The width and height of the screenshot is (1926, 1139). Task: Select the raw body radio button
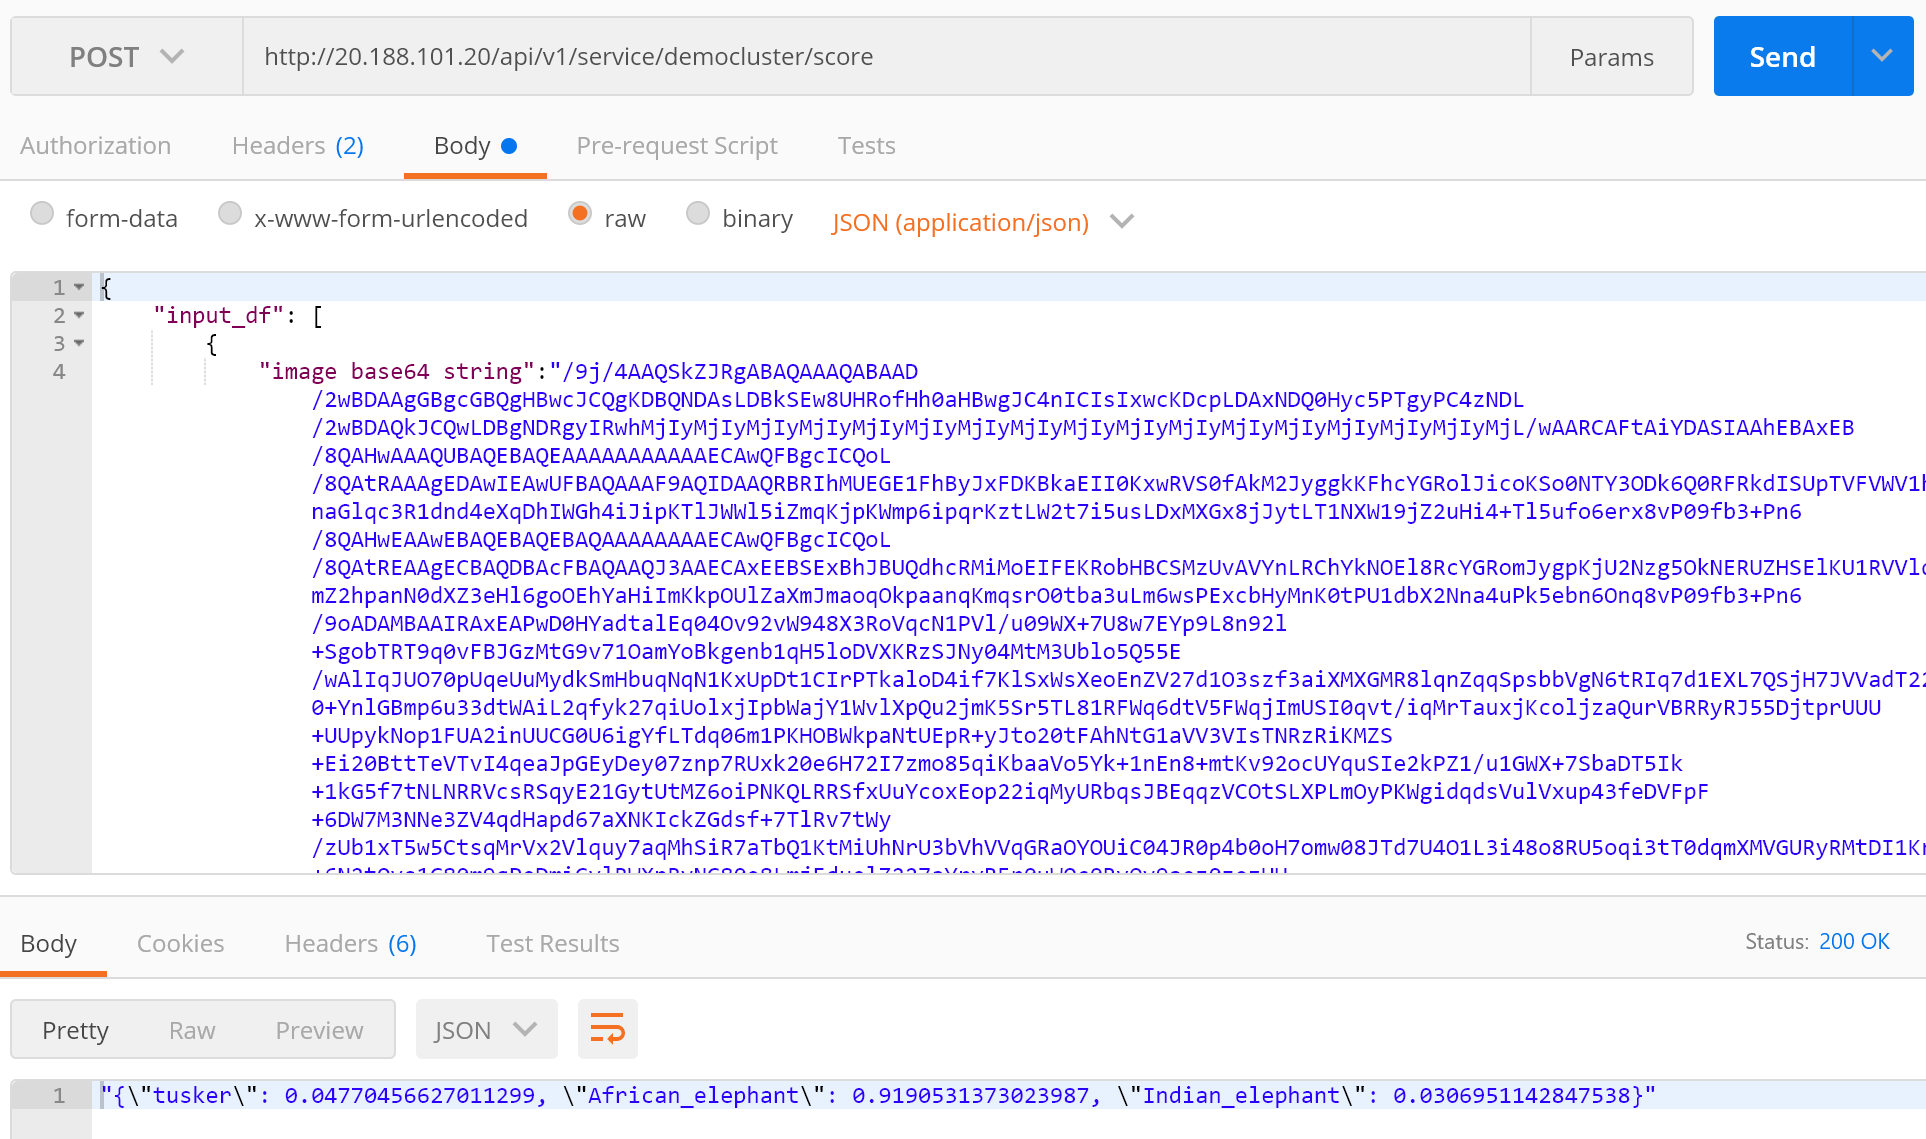click(580, 214)
